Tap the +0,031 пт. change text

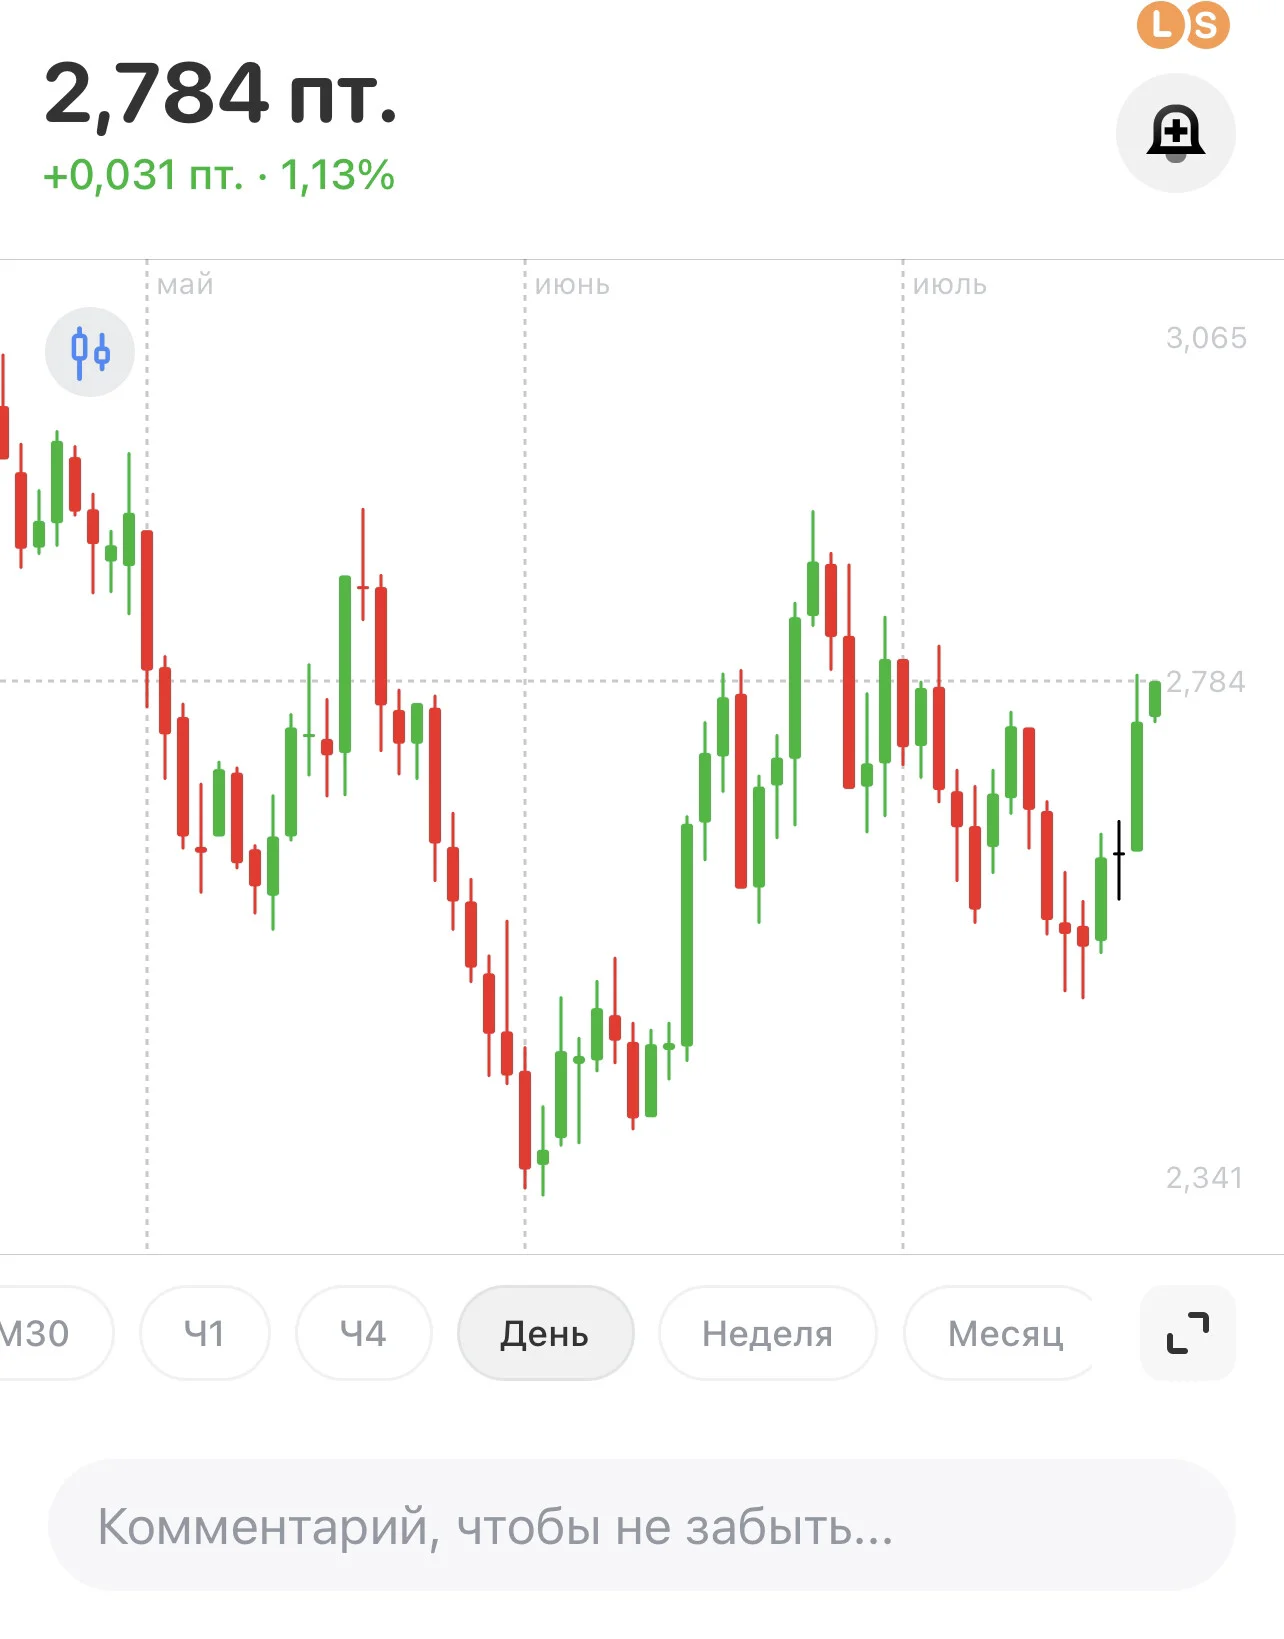pos(143,175)
